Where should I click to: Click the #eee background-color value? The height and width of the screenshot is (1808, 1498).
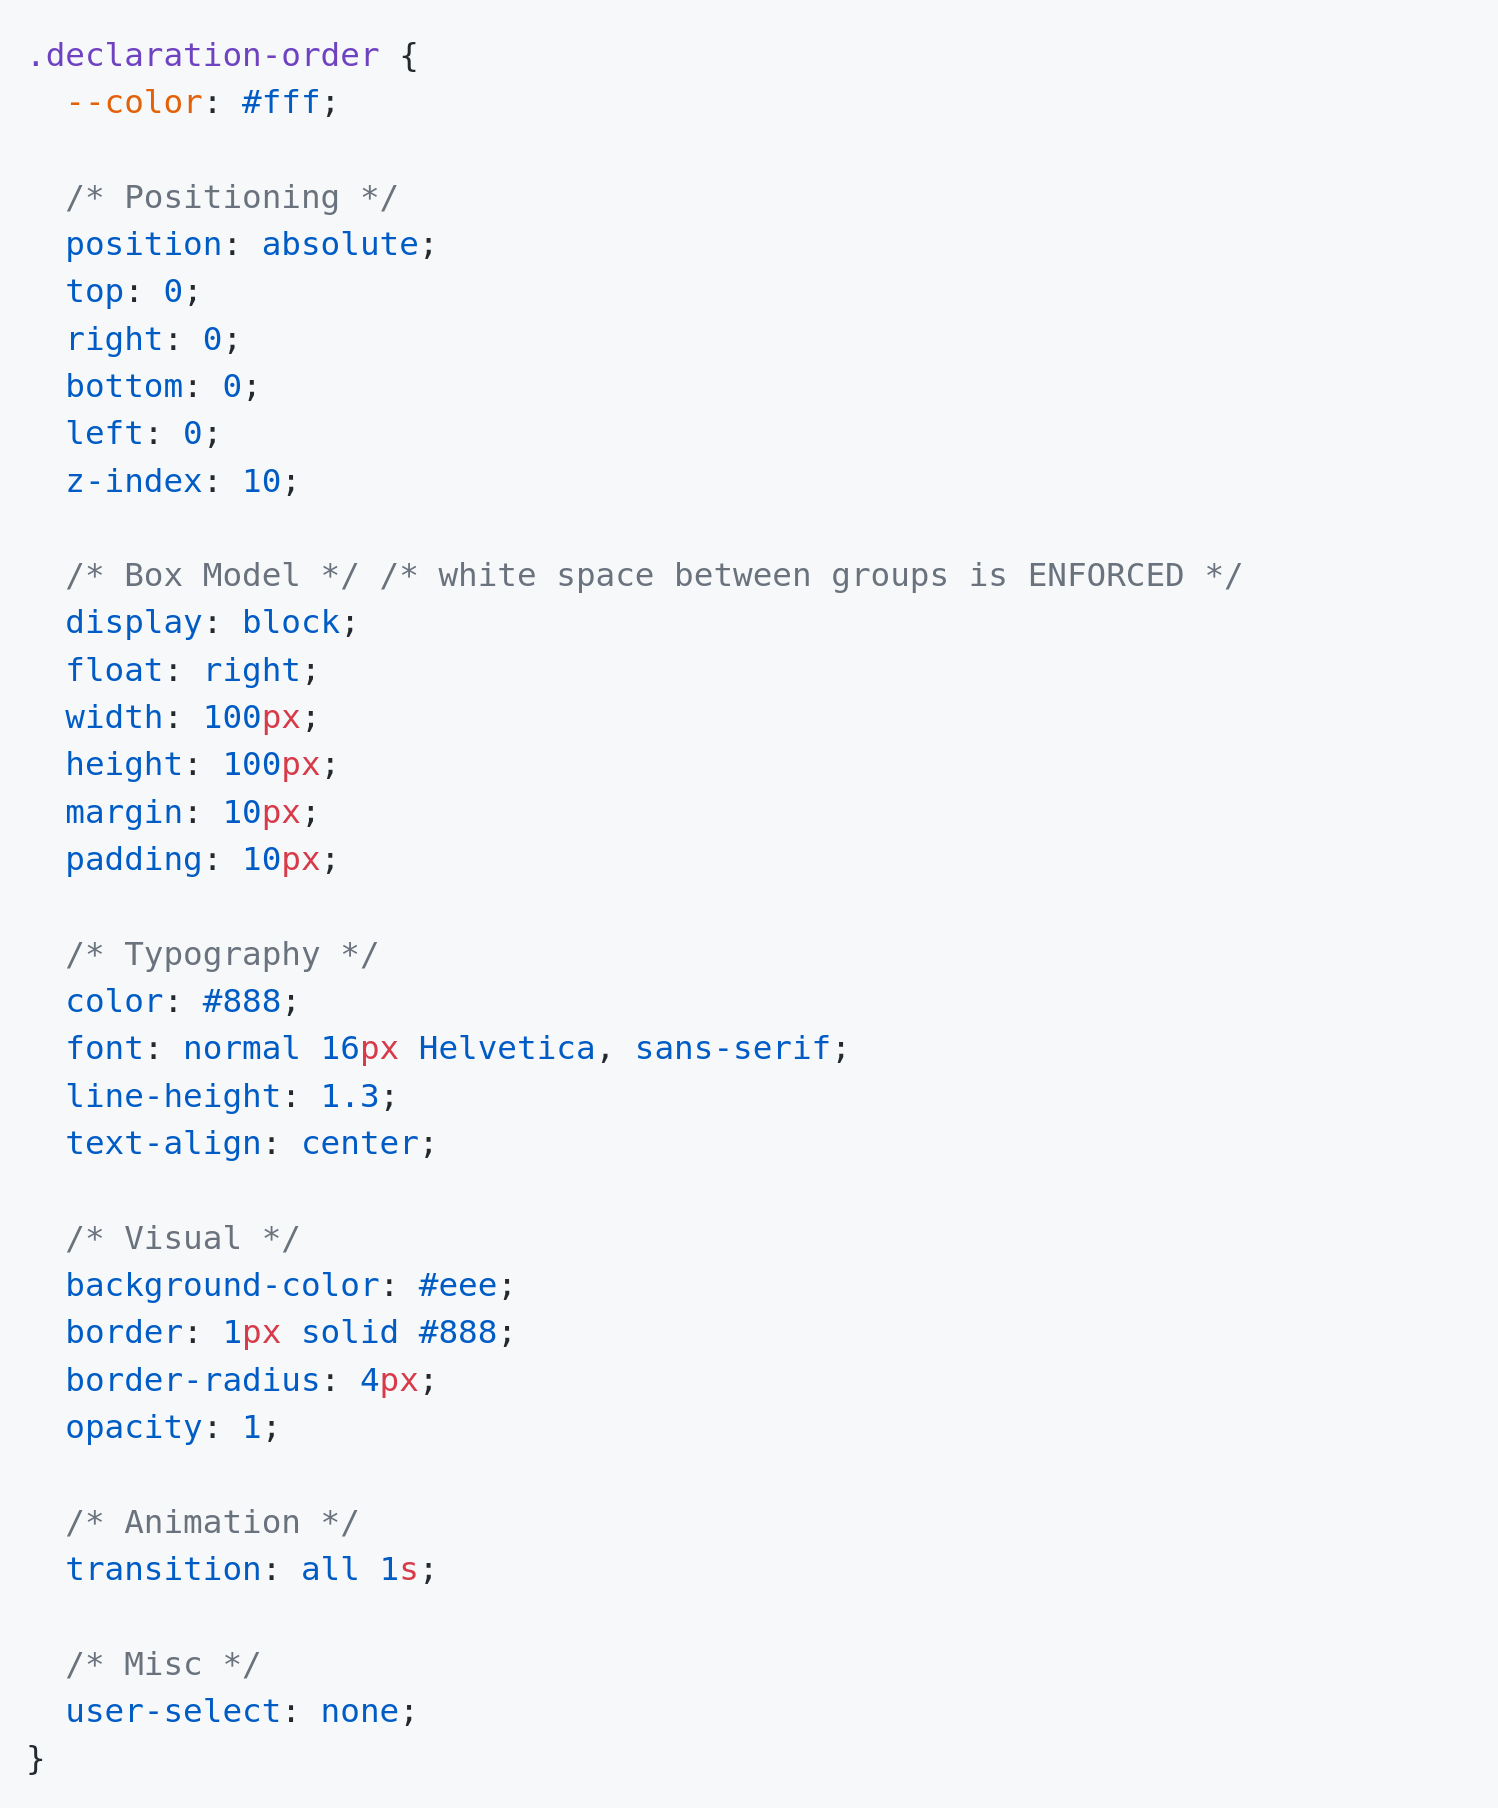(458, 1285)
